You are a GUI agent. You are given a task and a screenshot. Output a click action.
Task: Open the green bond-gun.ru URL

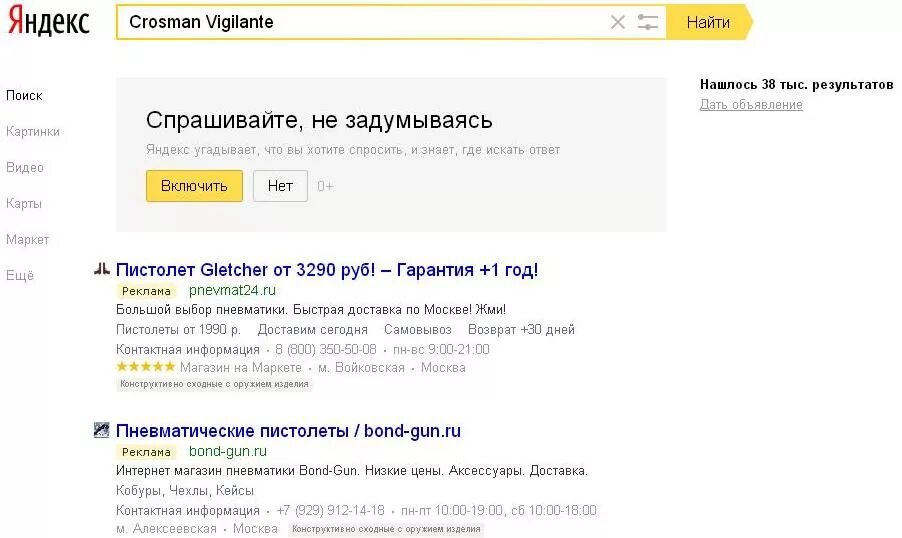[228, 451]
